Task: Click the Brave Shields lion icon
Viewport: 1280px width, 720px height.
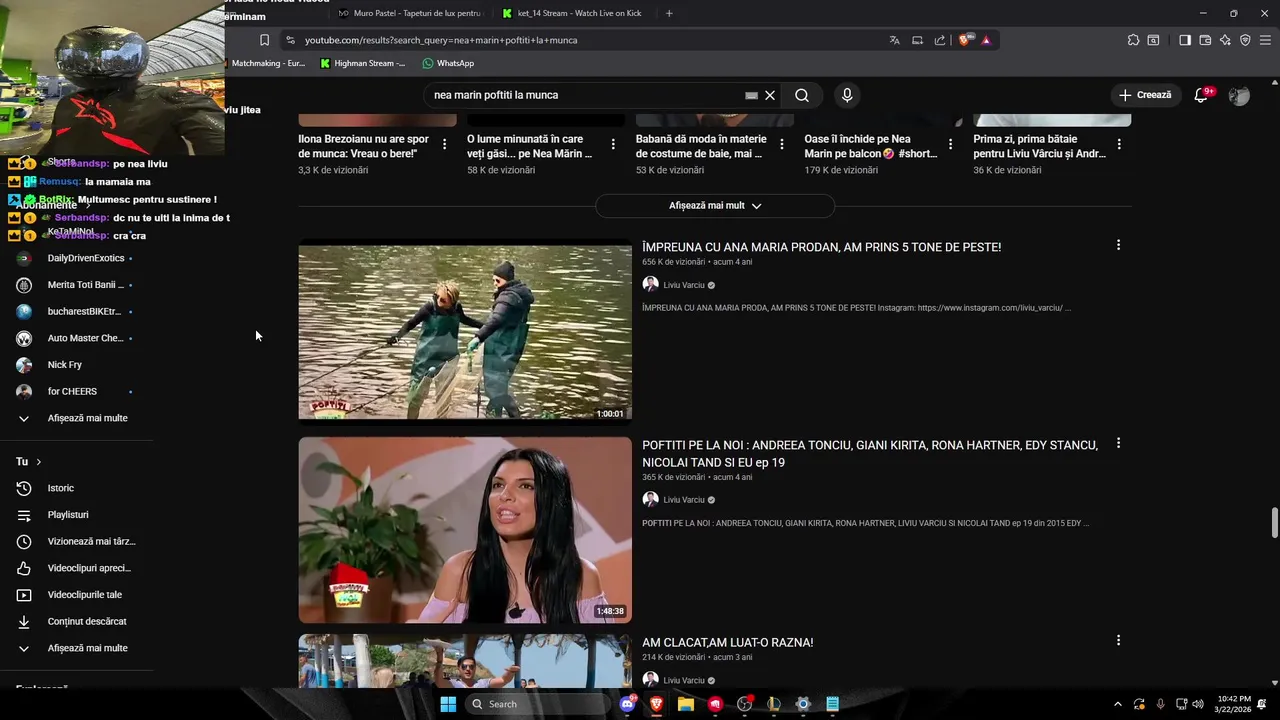Action: (964, 40)
